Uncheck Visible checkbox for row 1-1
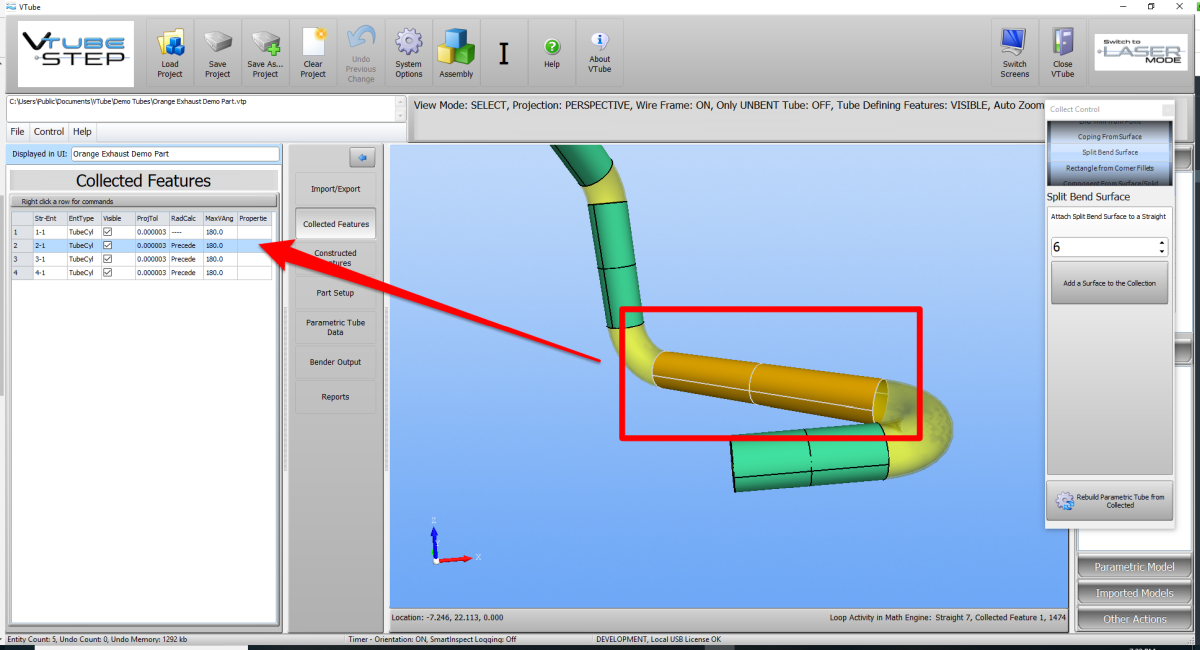1200x650 pixels. coord(108,232)
